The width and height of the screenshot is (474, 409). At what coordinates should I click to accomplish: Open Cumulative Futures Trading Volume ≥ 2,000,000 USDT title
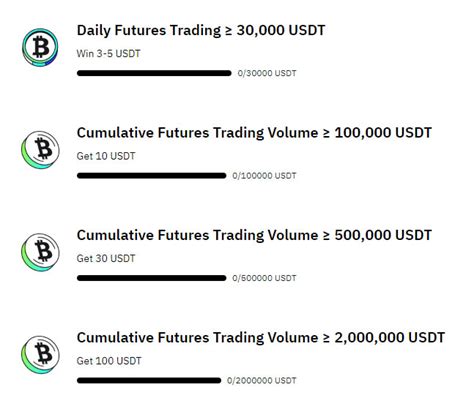click(x=261, y=337)
